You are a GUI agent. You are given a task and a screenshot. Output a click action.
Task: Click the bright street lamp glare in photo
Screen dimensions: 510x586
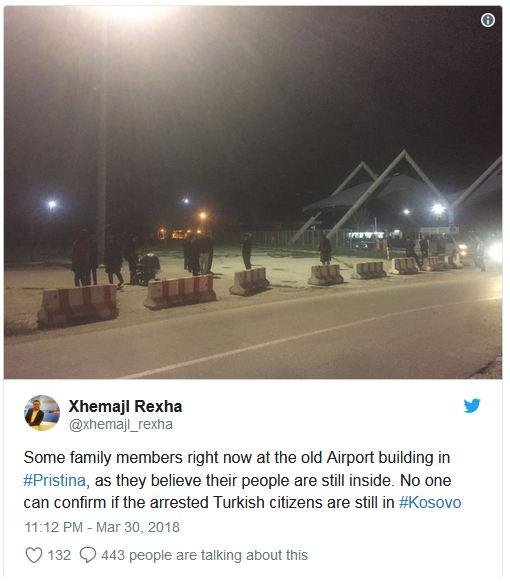tap(131, 13)
